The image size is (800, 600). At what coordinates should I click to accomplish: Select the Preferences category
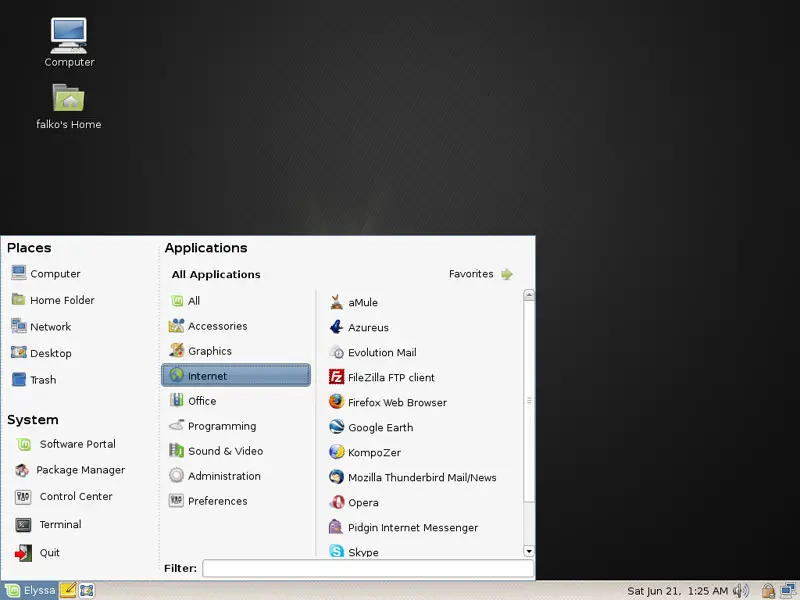point(236,501)
